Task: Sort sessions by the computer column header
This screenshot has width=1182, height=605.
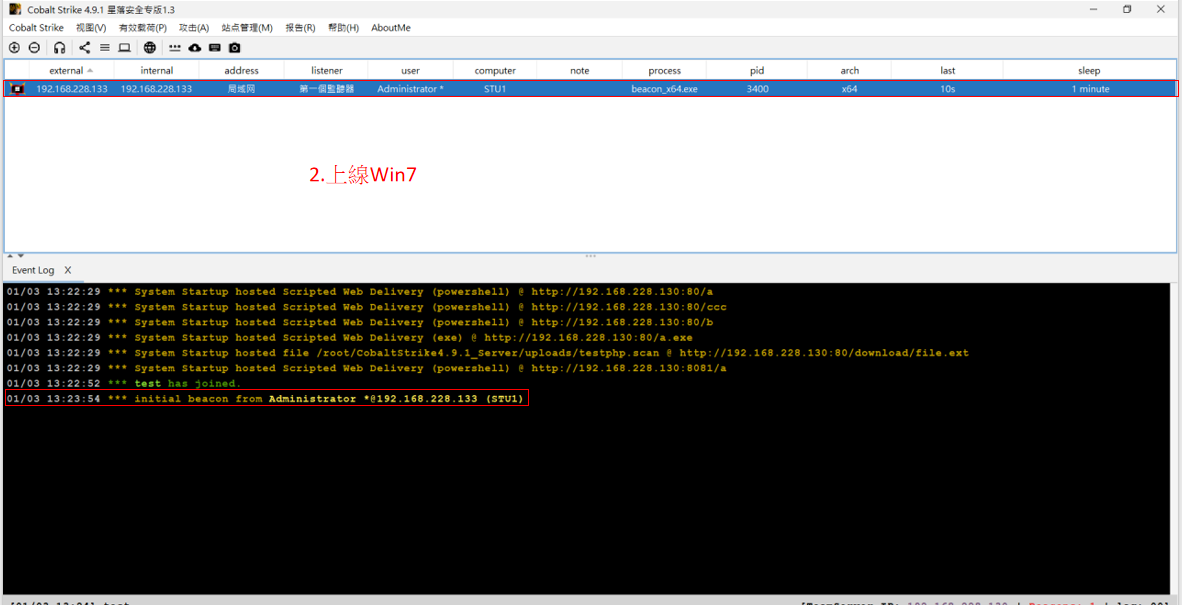Action: coord(495,71)
